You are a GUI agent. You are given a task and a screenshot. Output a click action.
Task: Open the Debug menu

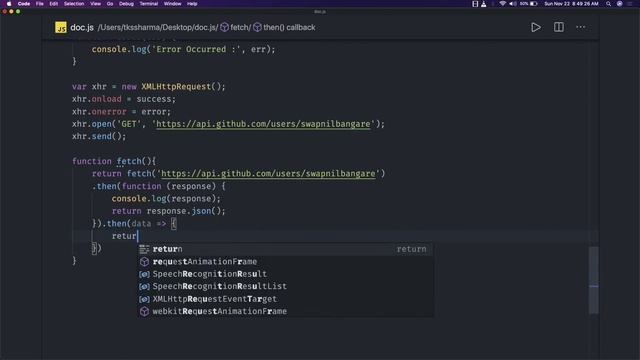126,4
